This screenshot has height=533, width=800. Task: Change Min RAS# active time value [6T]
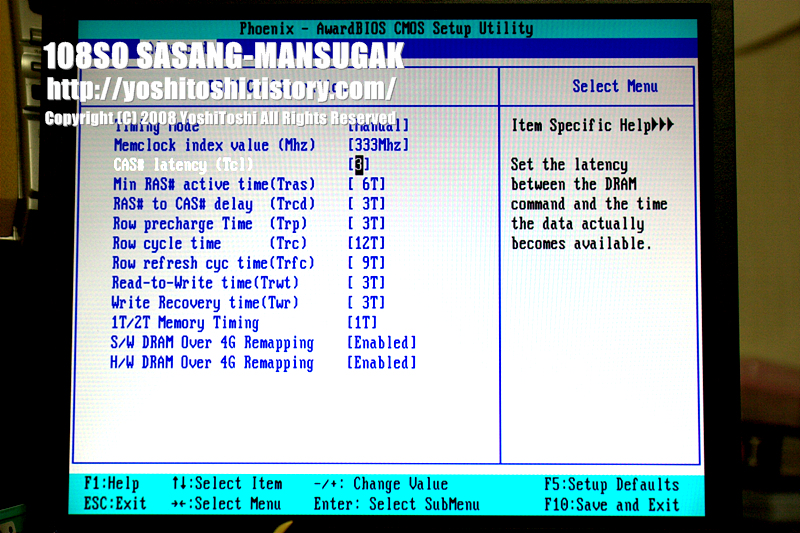366,184
